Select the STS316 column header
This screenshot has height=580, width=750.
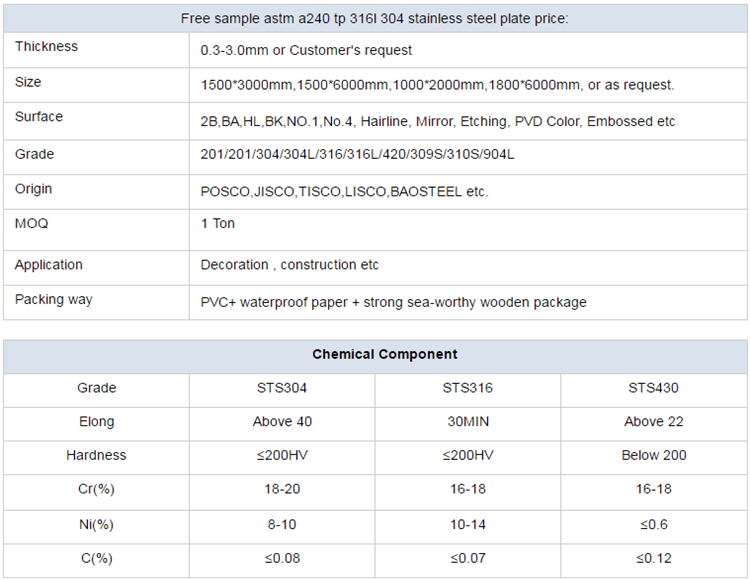tap(468, 388)
